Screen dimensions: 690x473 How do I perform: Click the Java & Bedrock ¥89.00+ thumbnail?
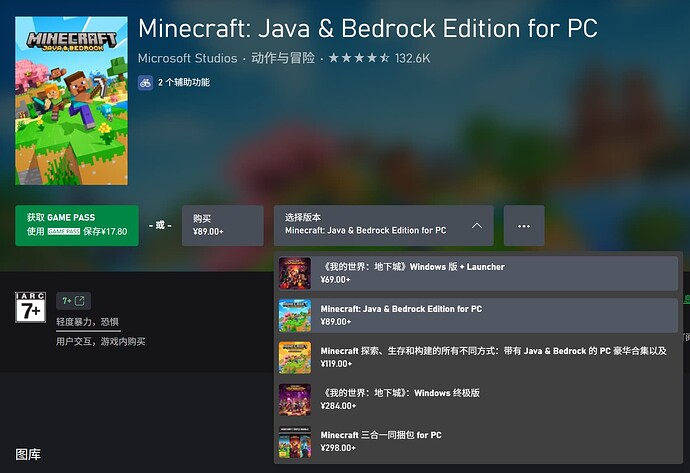click(295, 315)
